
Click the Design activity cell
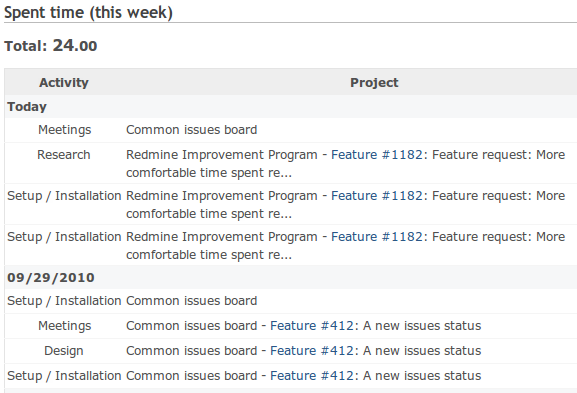click(x=64, y=351)
